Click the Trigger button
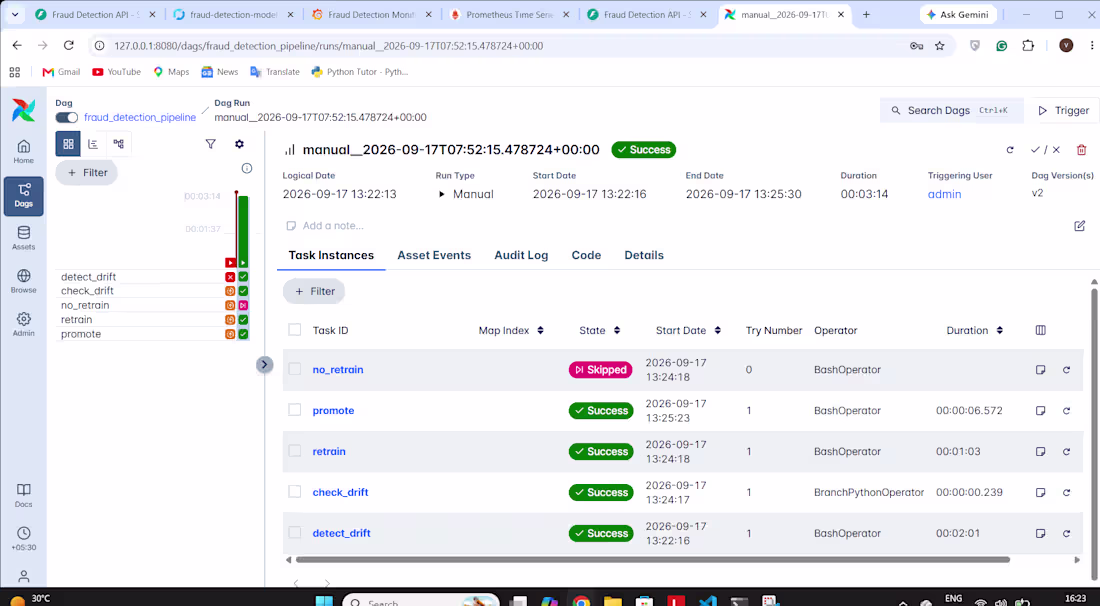The image size is (1100, 606). pyautogui.click(x=1062, y=111)
